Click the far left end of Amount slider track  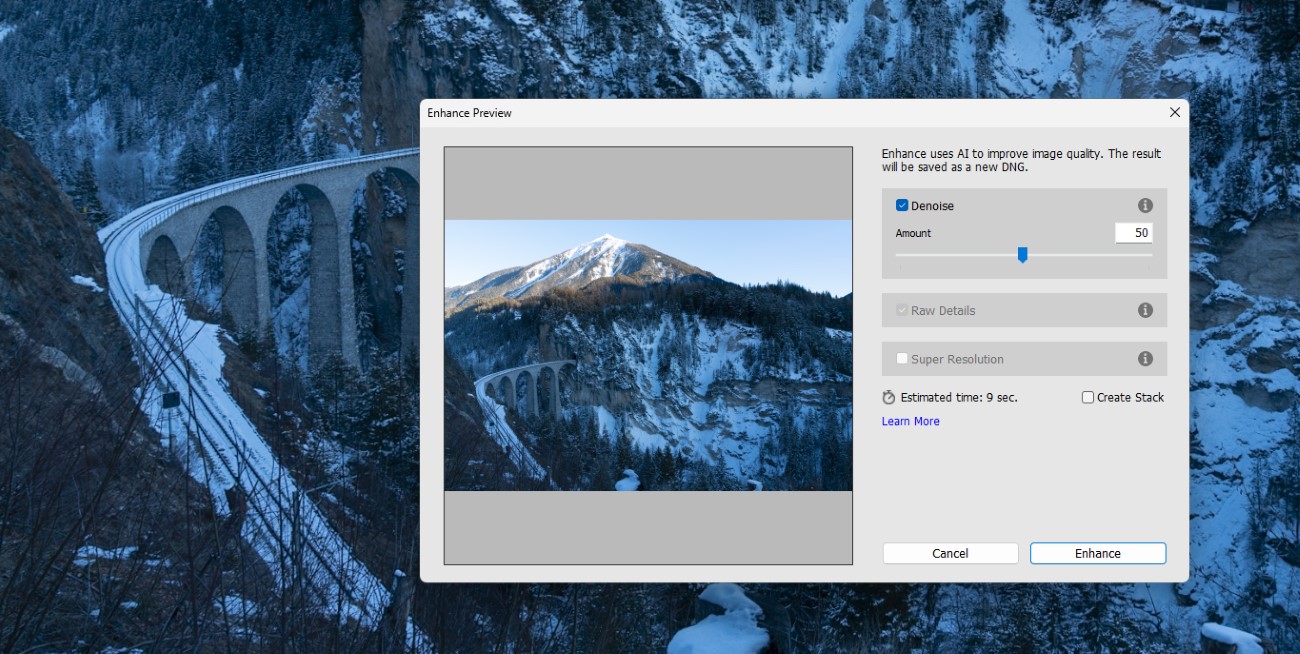click(898, 255)
